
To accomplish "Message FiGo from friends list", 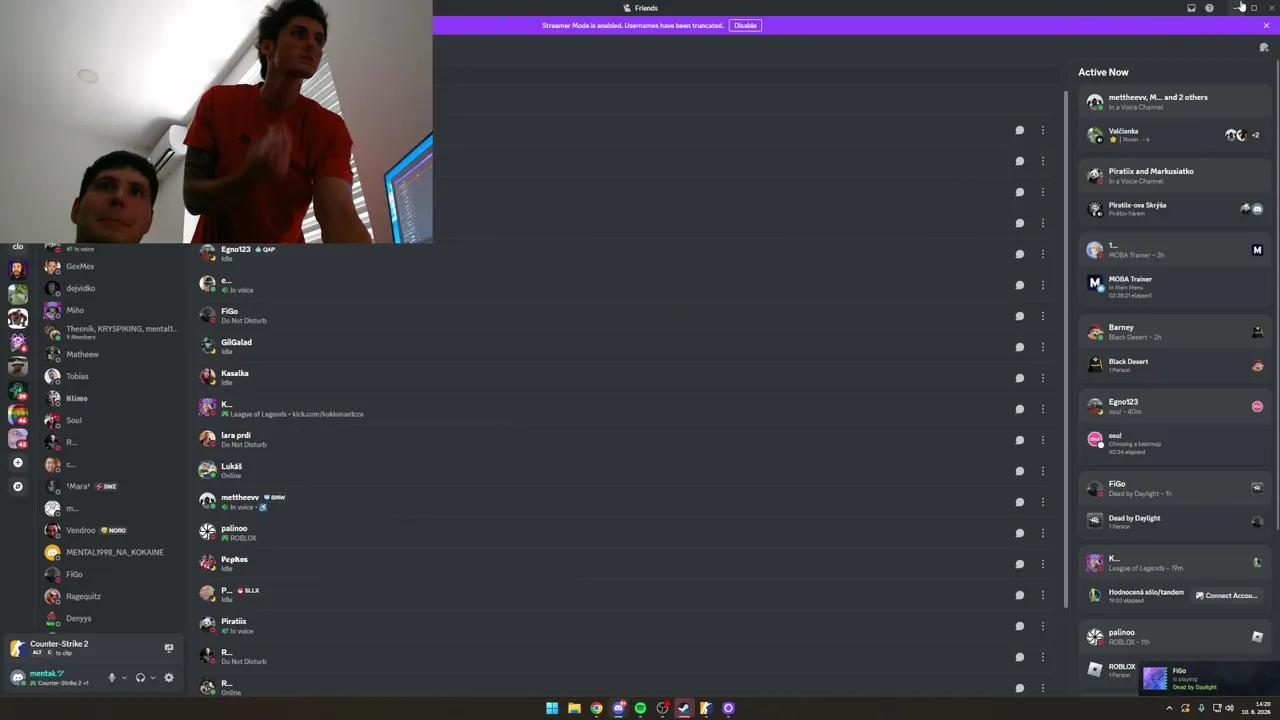I will 1019,316.
